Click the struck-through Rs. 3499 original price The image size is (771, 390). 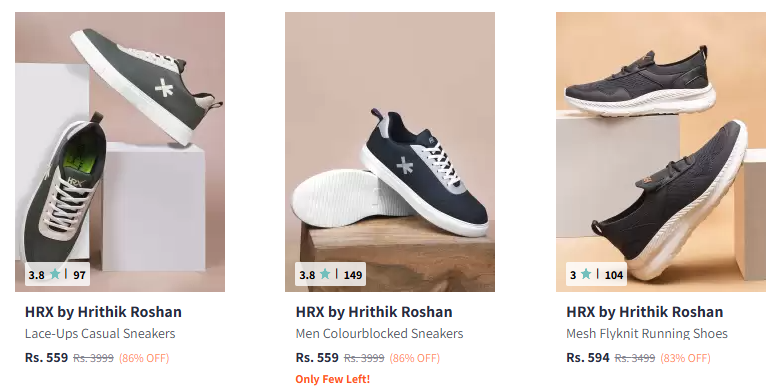(x=635, y=358)
